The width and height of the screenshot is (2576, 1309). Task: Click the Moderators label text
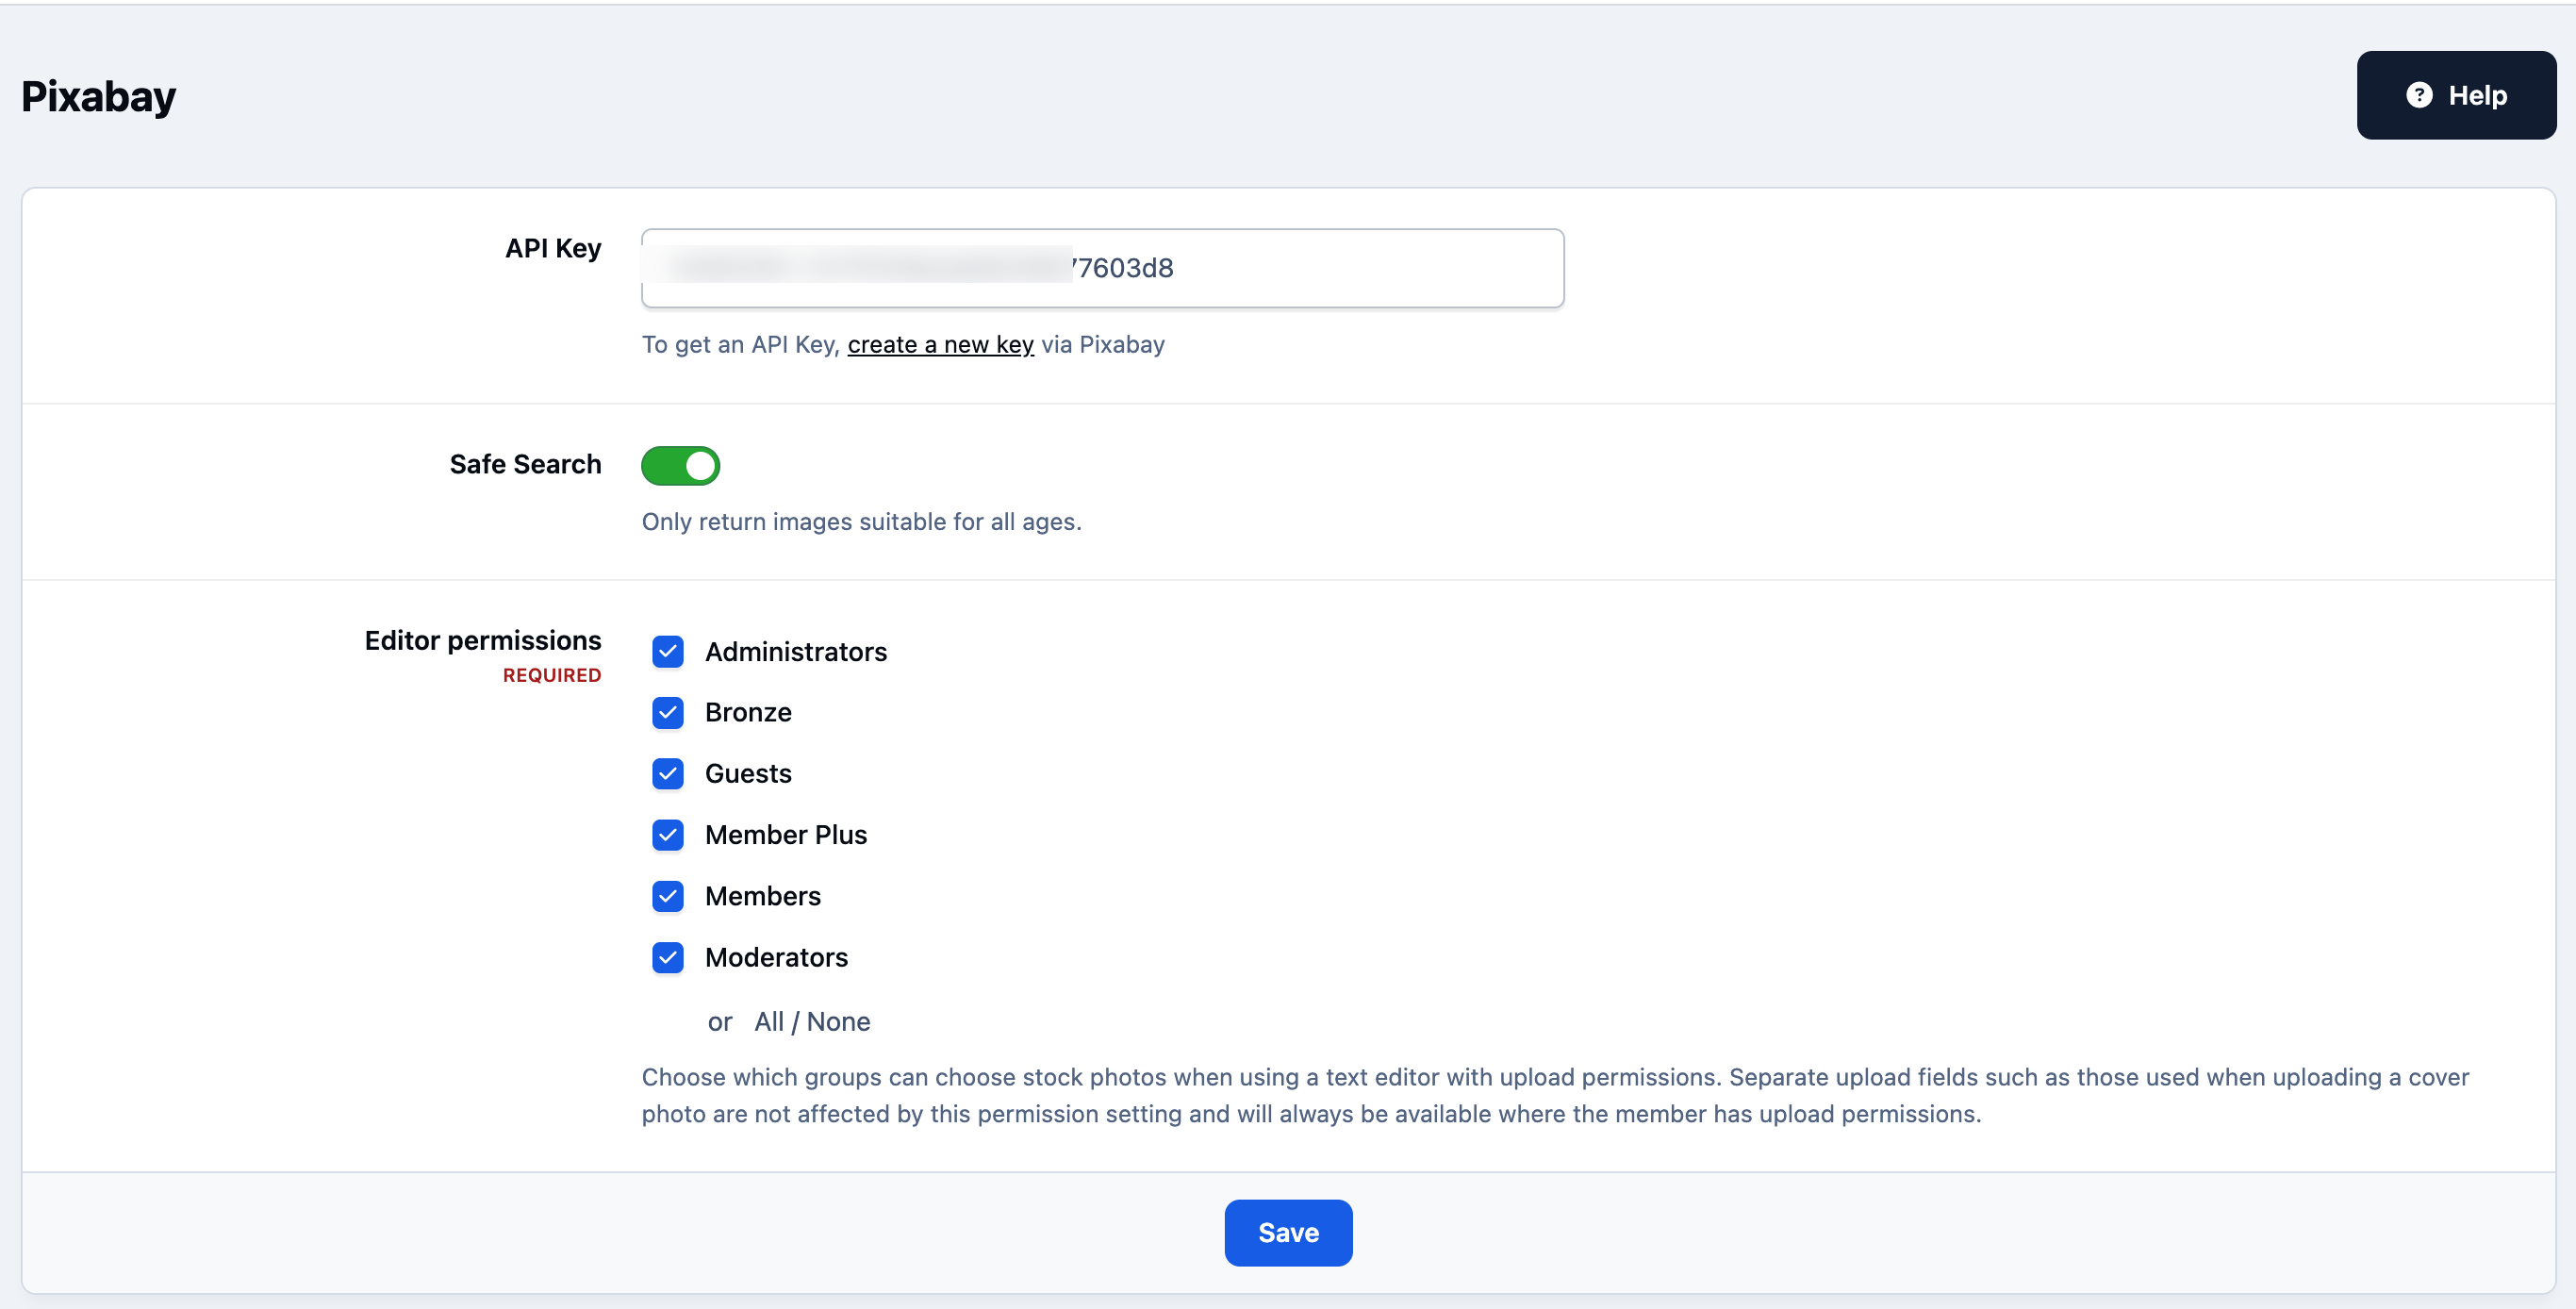(776, 958)
